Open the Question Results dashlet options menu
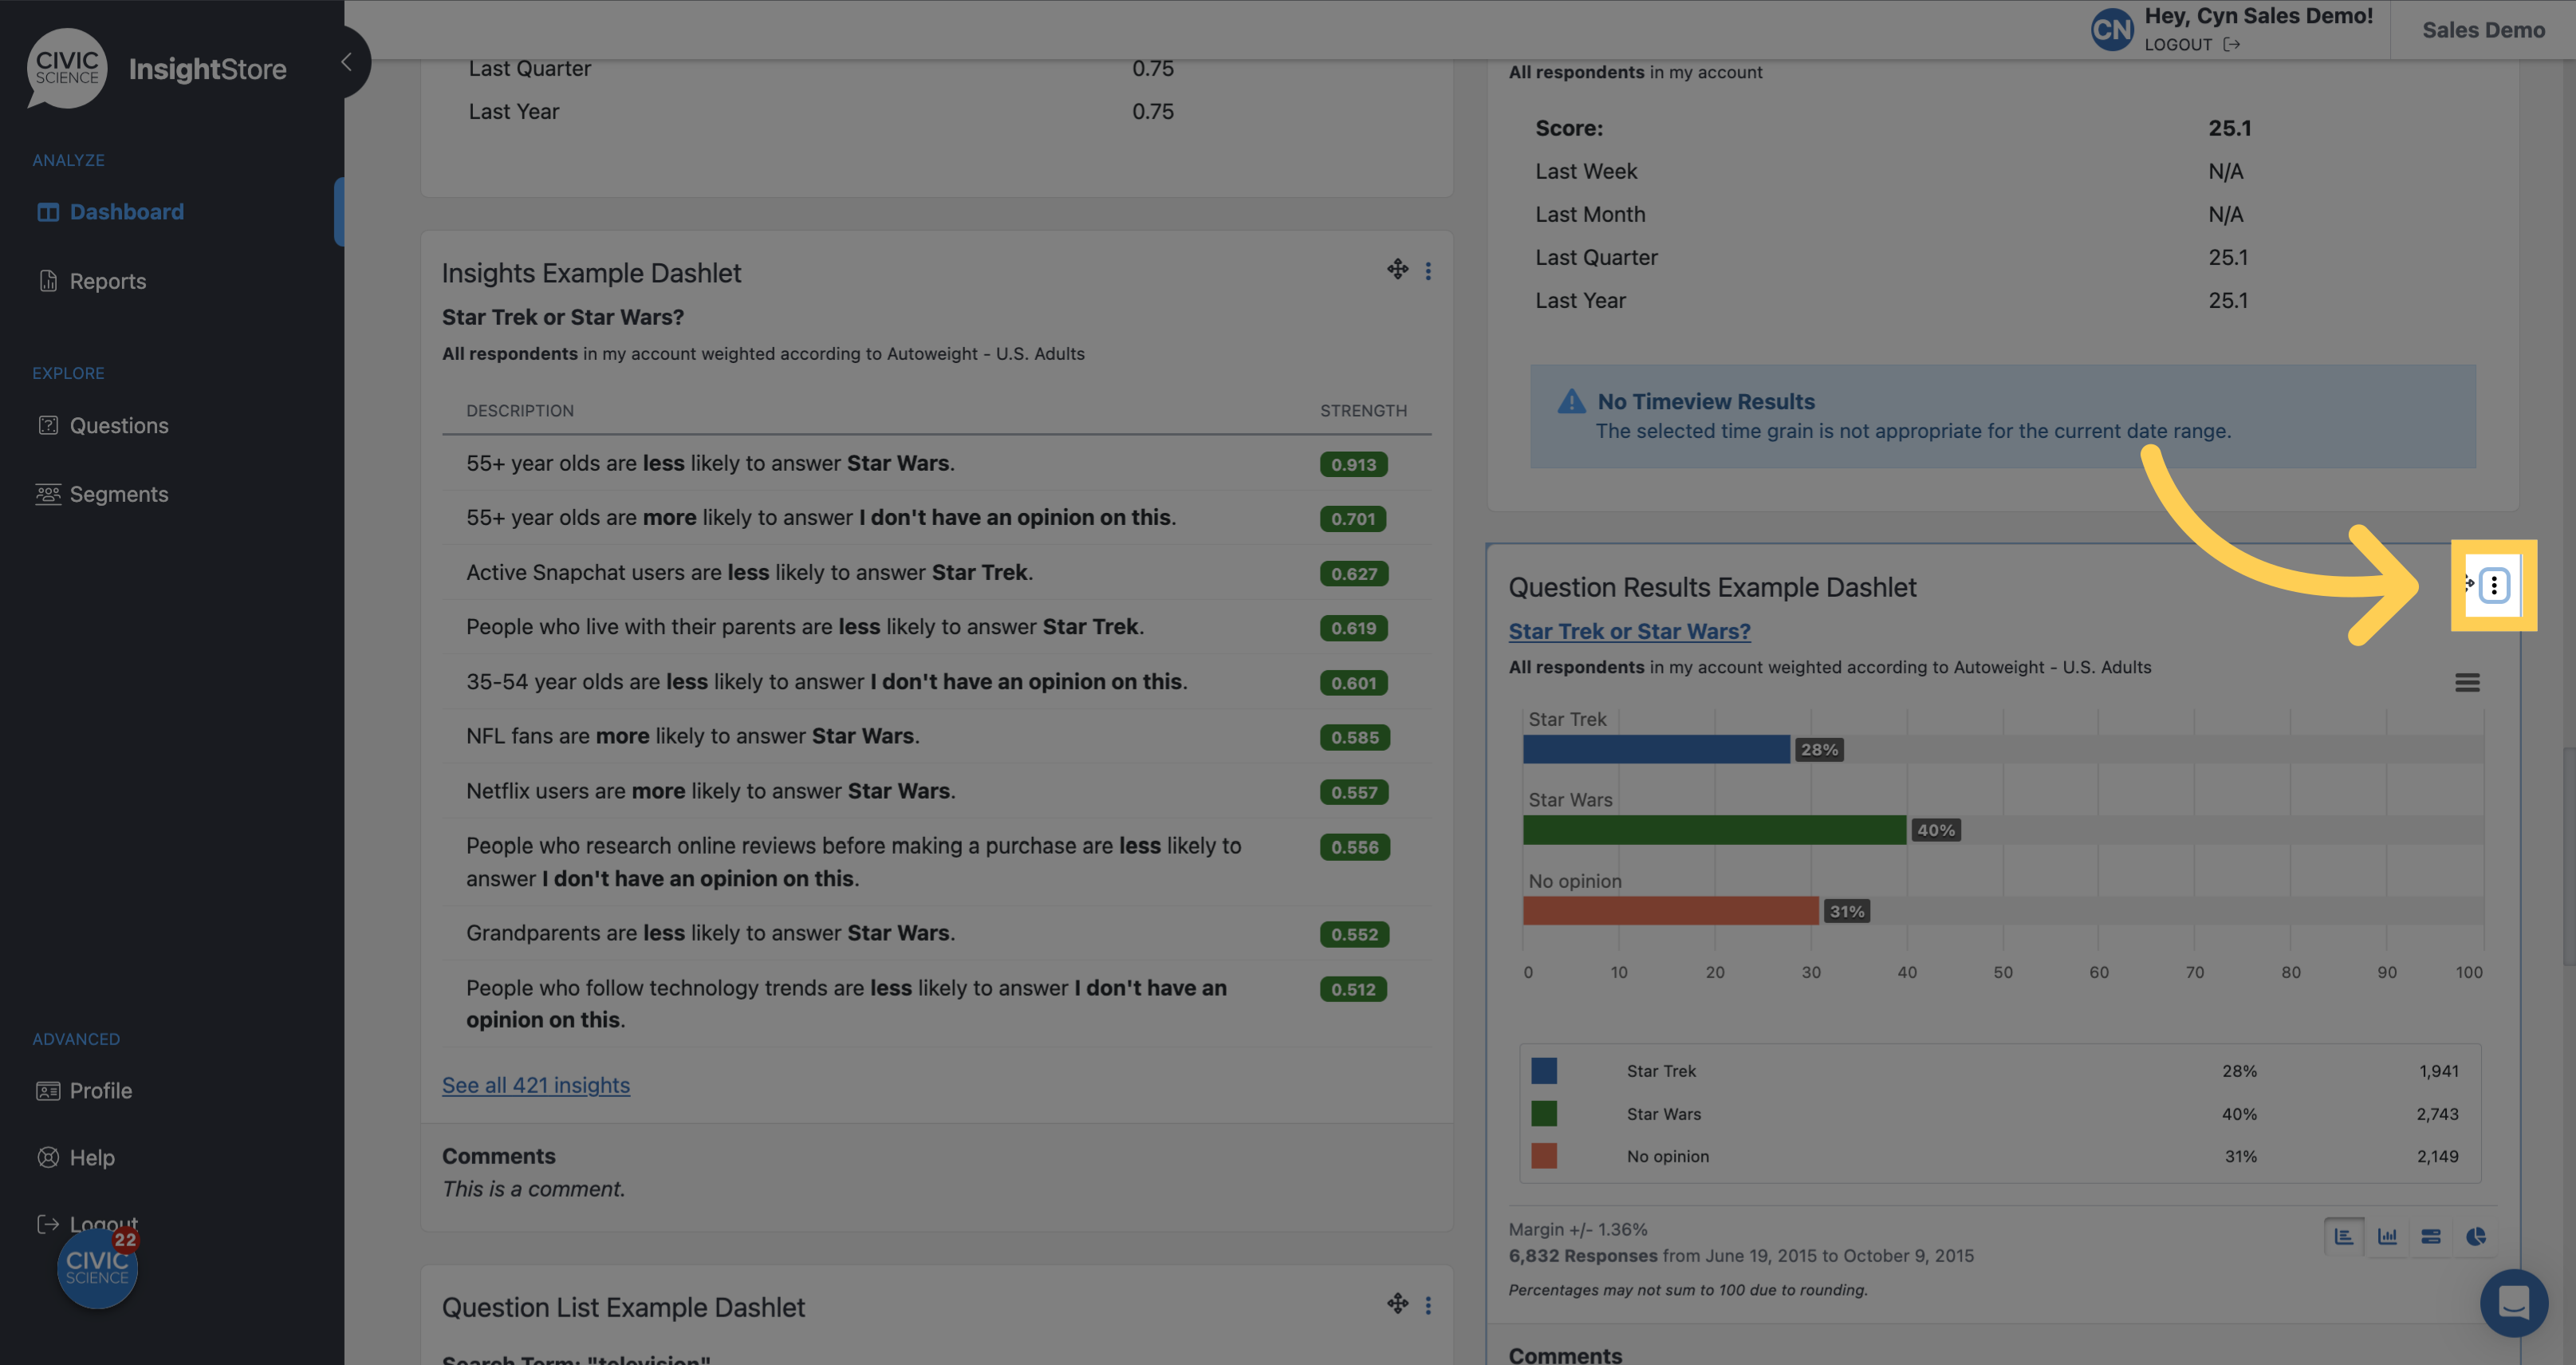This screenshot has width=2576, height=1365. click(x=2493, y=585)
